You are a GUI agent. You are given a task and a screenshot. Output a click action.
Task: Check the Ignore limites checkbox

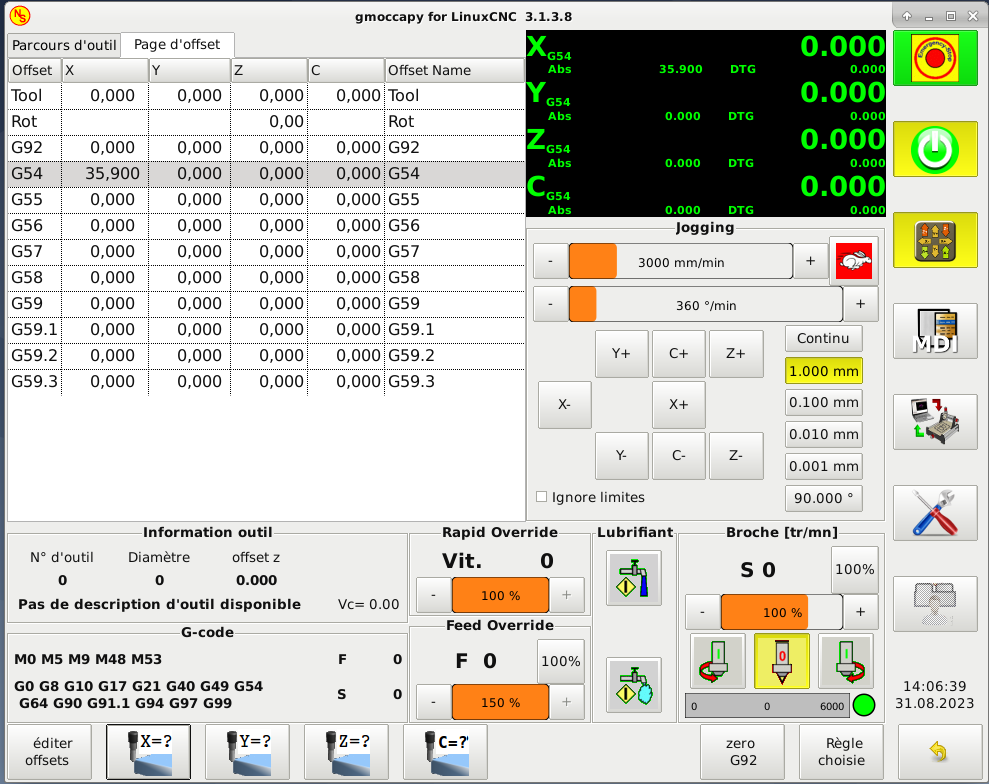pos(541,497)
